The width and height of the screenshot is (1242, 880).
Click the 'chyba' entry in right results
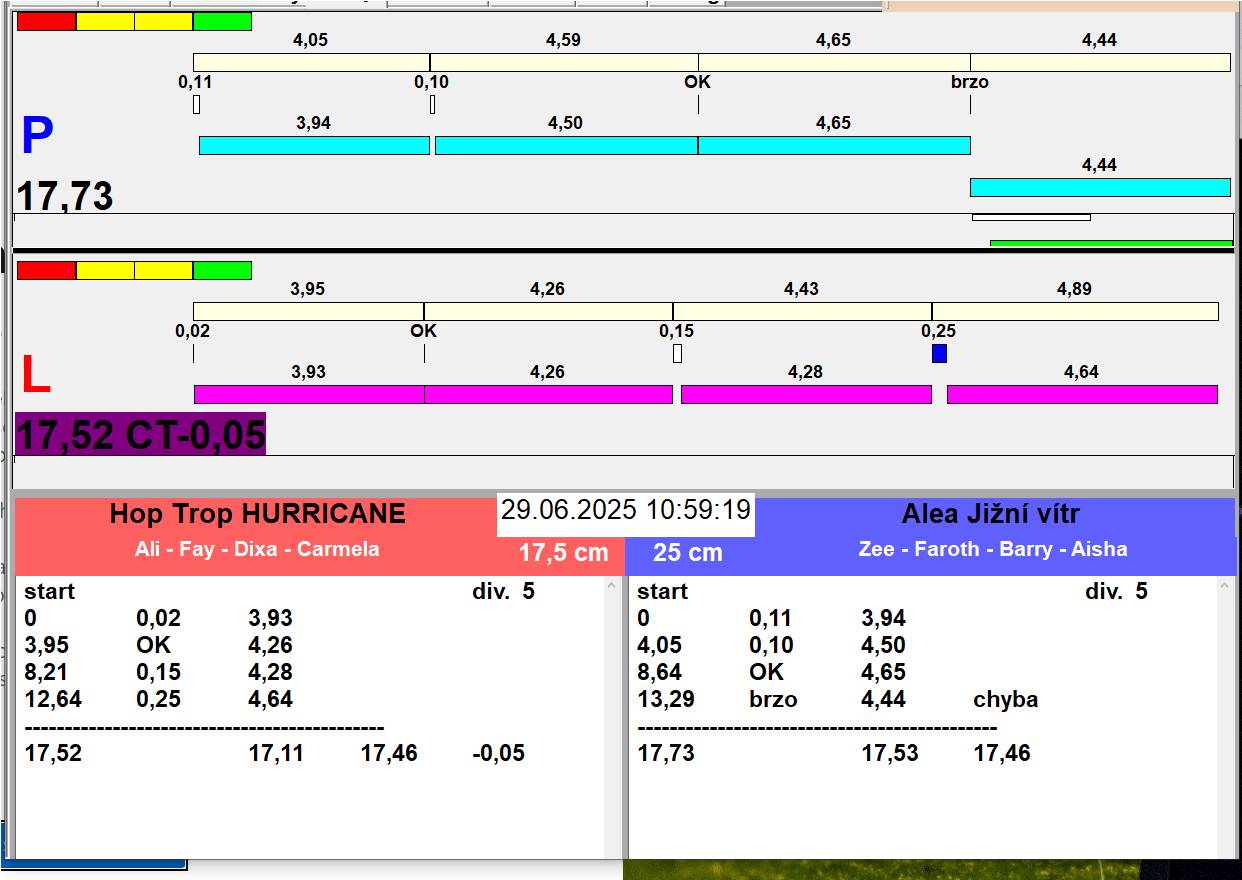(1005, 699)
